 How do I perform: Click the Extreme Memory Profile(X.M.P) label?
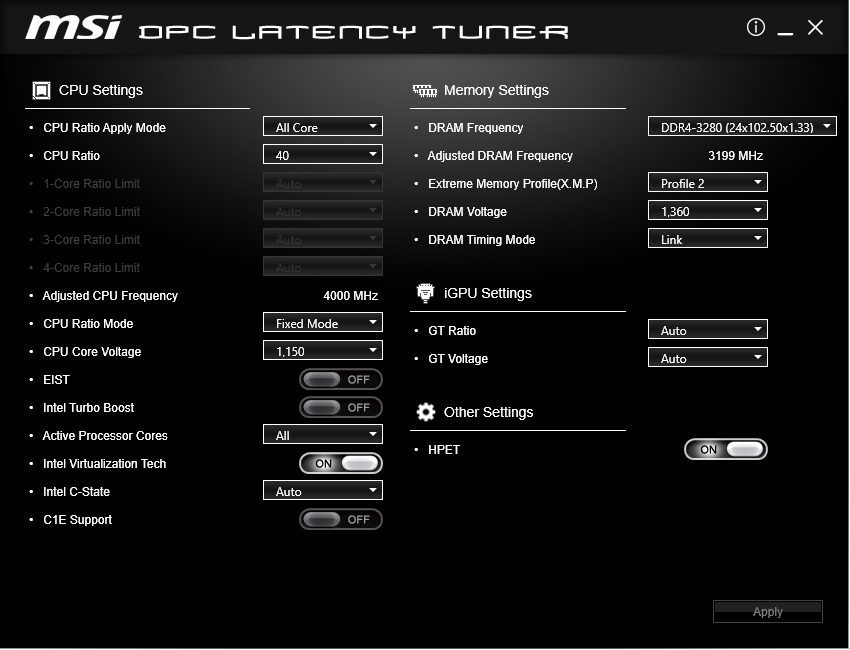(x=513, y=184)
